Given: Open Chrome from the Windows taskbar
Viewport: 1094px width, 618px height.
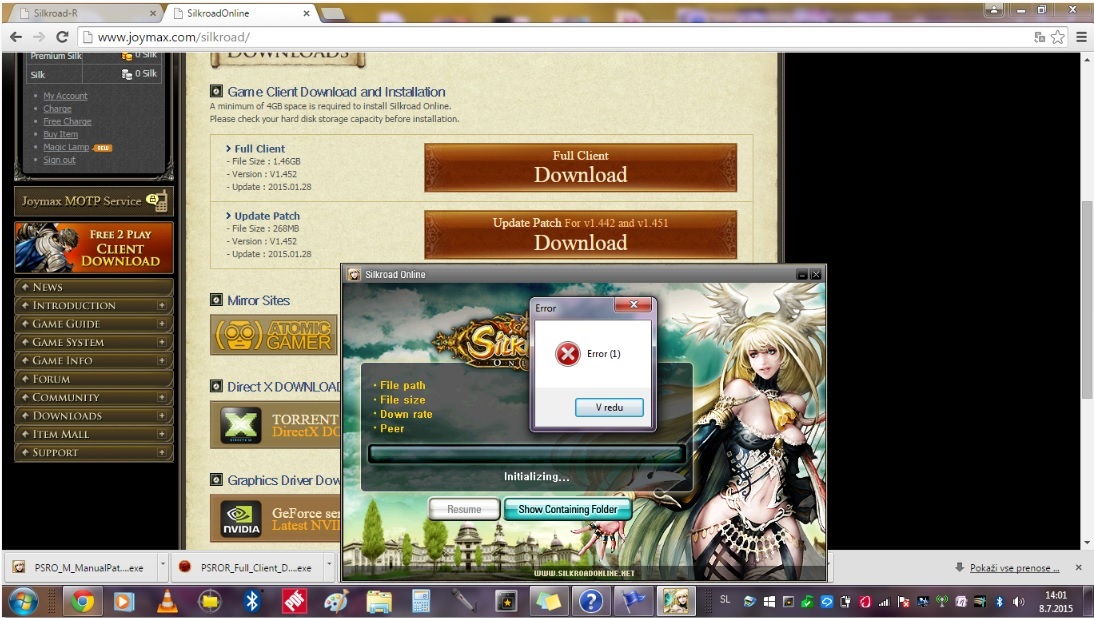Looking at the screenshot, I should pos(83,601).
